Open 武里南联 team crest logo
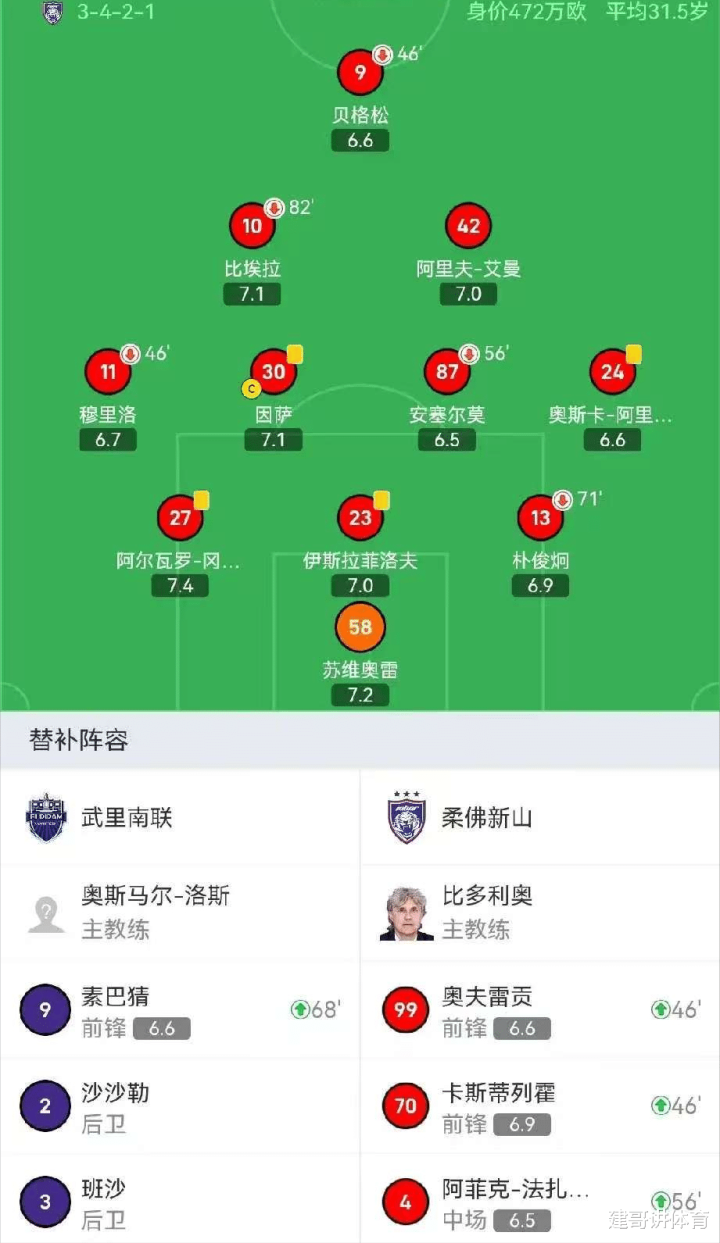The width and height of the screenshot is (720, 1243). [x=46, y=817]
